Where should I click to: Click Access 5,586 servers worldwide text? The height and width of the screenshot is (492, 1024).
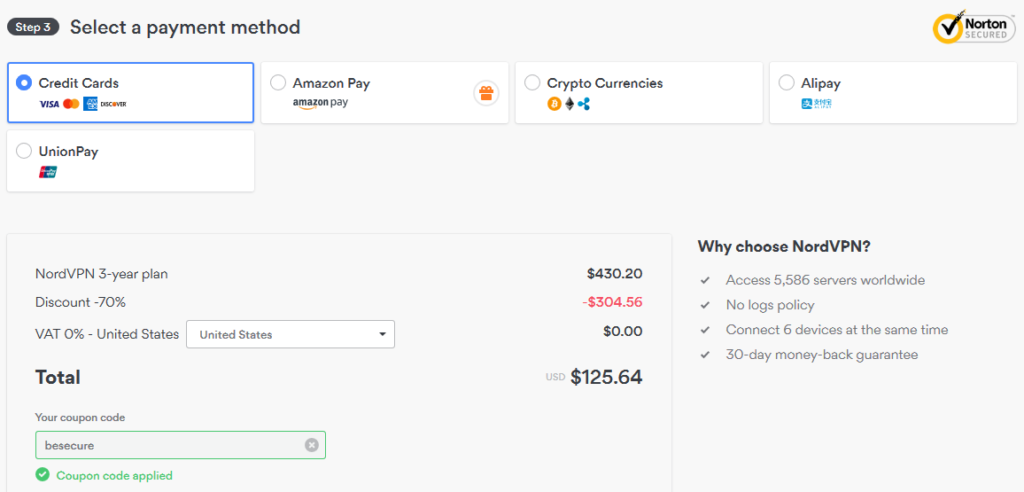pyautogui.click(x=825, y=280)
